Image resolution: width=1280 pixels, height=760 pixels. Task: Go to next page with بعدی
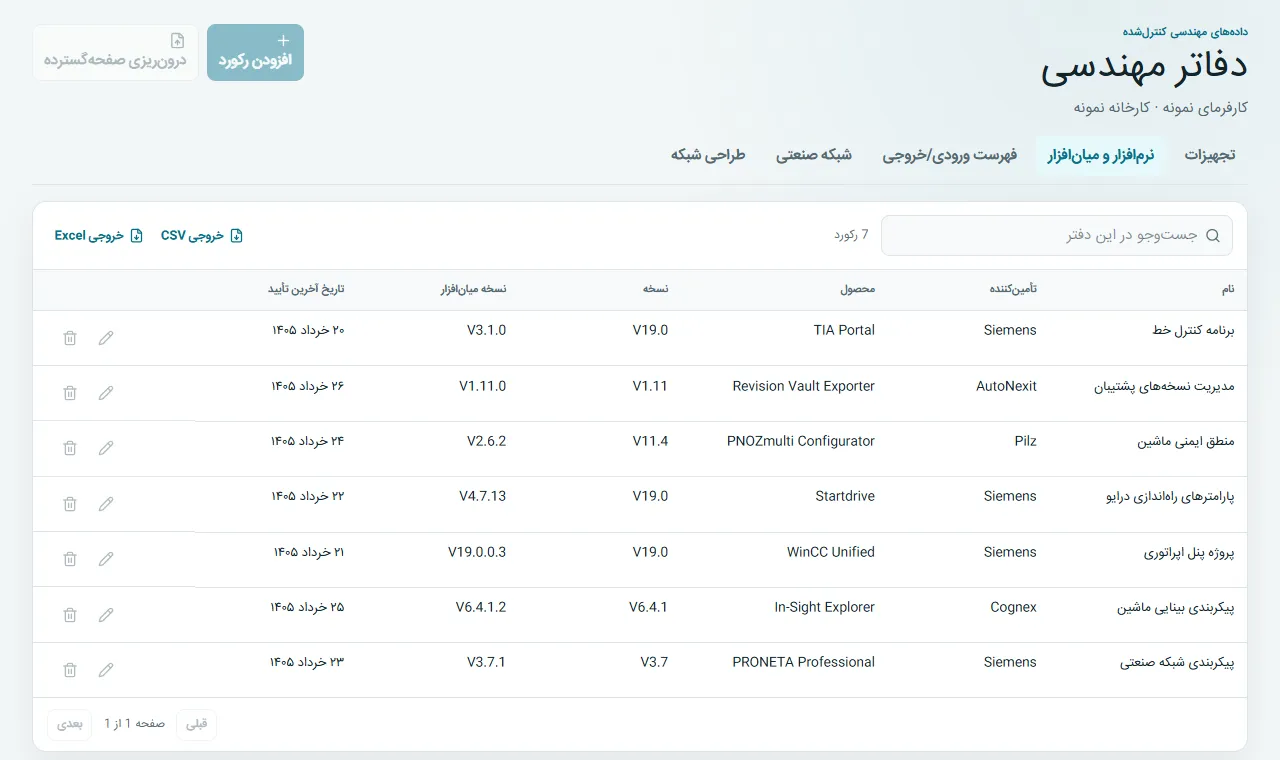pos(69,724)
